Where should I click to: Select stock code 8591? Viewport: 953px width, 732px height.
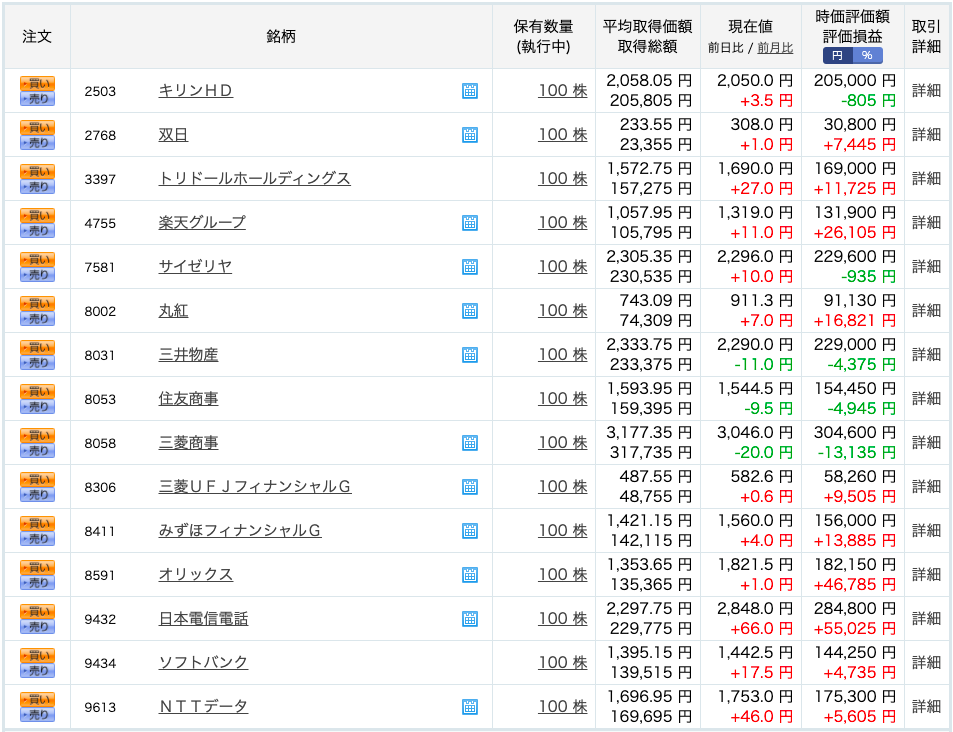(100, 575)
